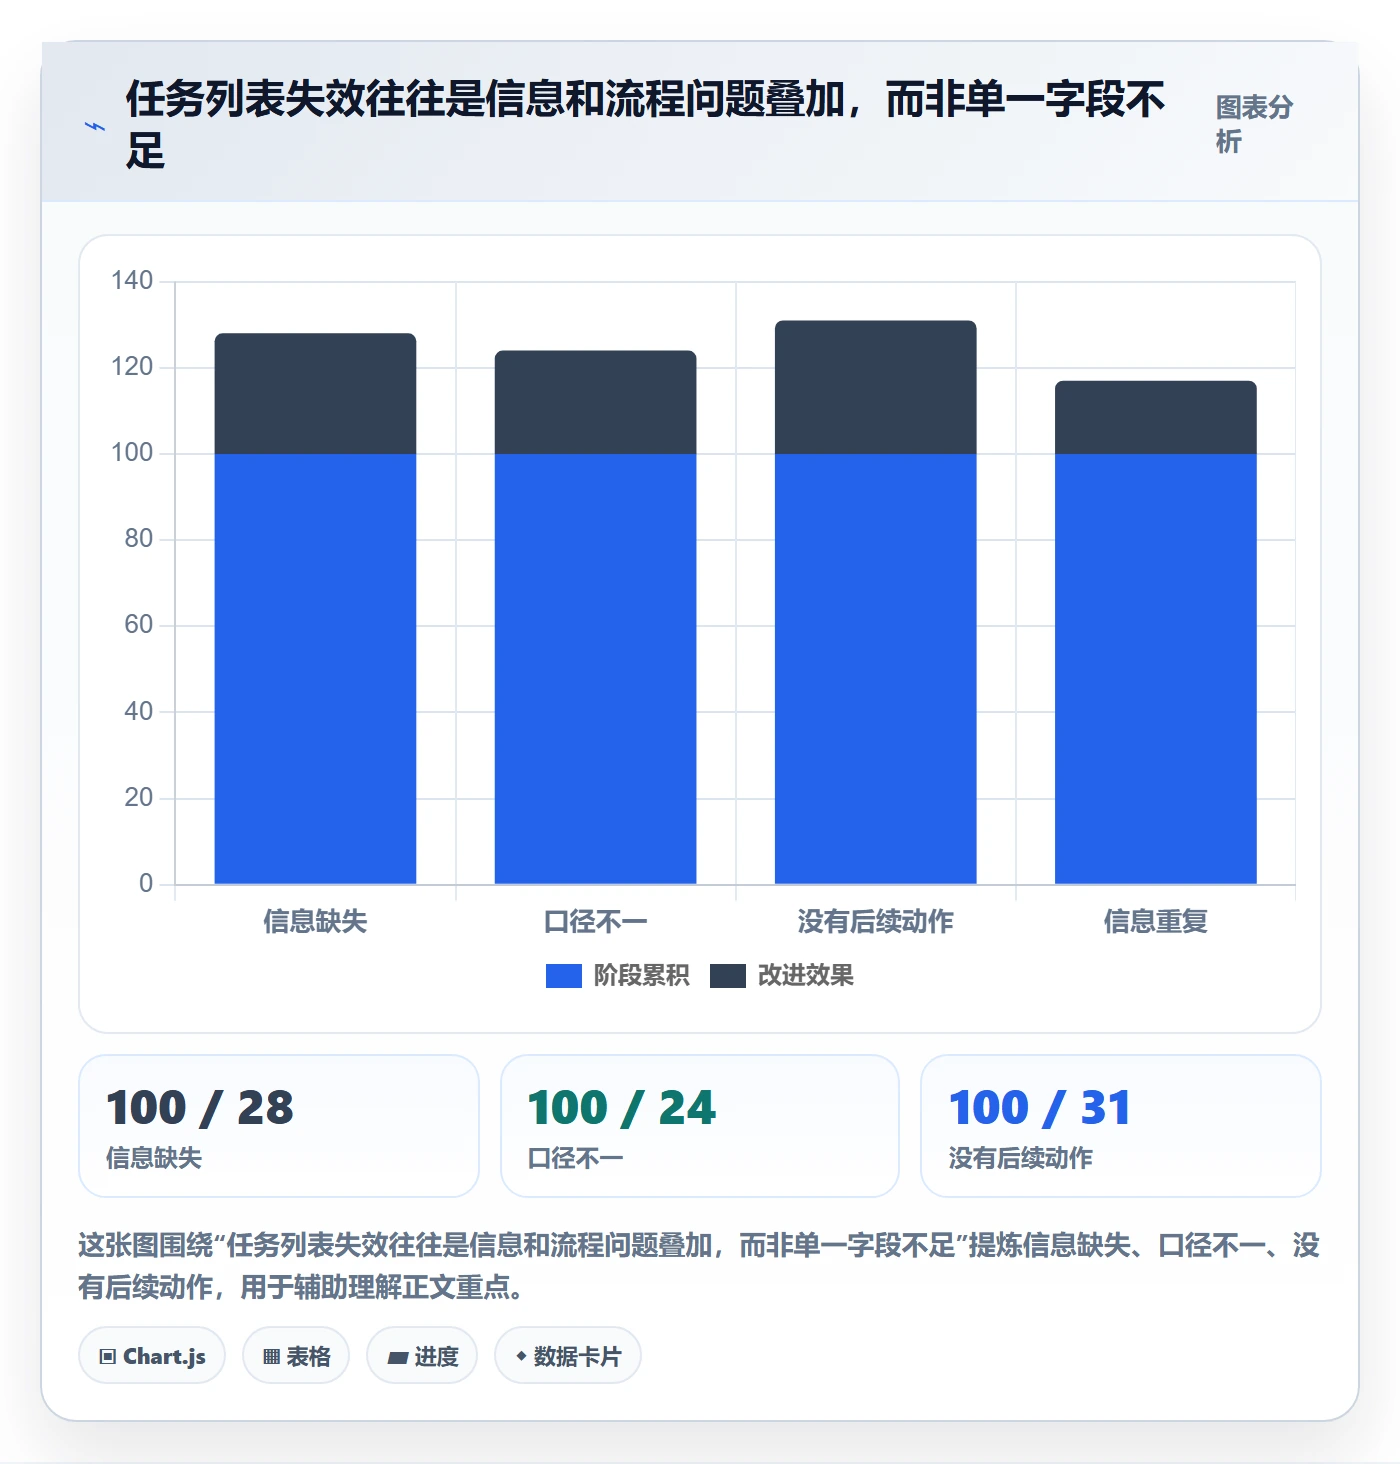Click the 80 y-axis value
This screenshot has height=1464, width=1400.
(139, 538)
